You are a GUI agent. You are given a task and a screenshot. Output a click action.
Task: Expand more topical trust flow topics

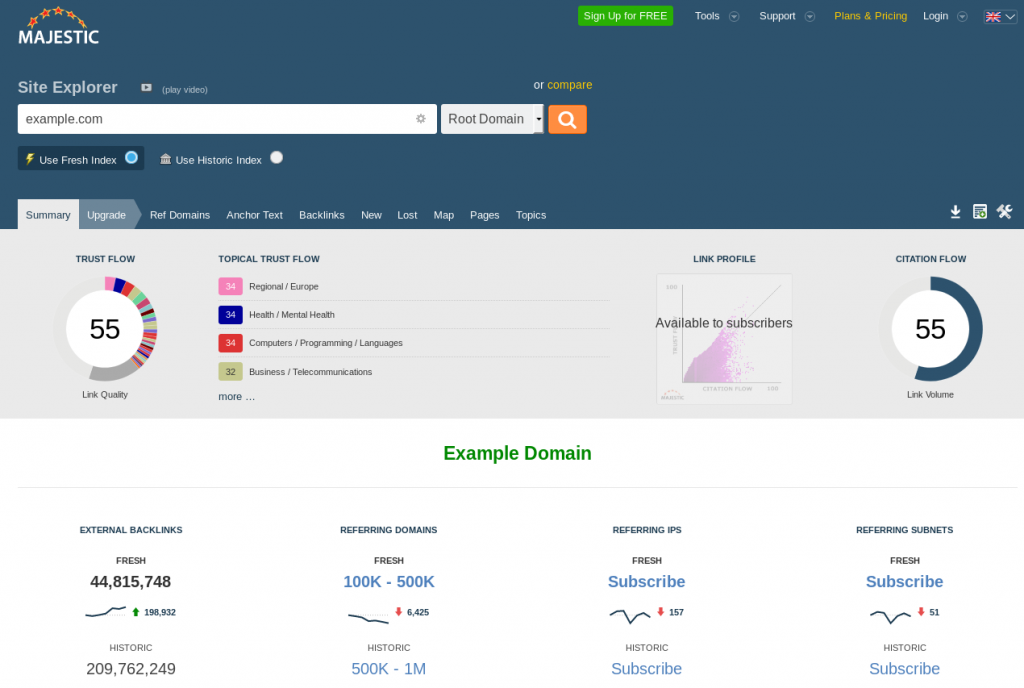point(236,396)
